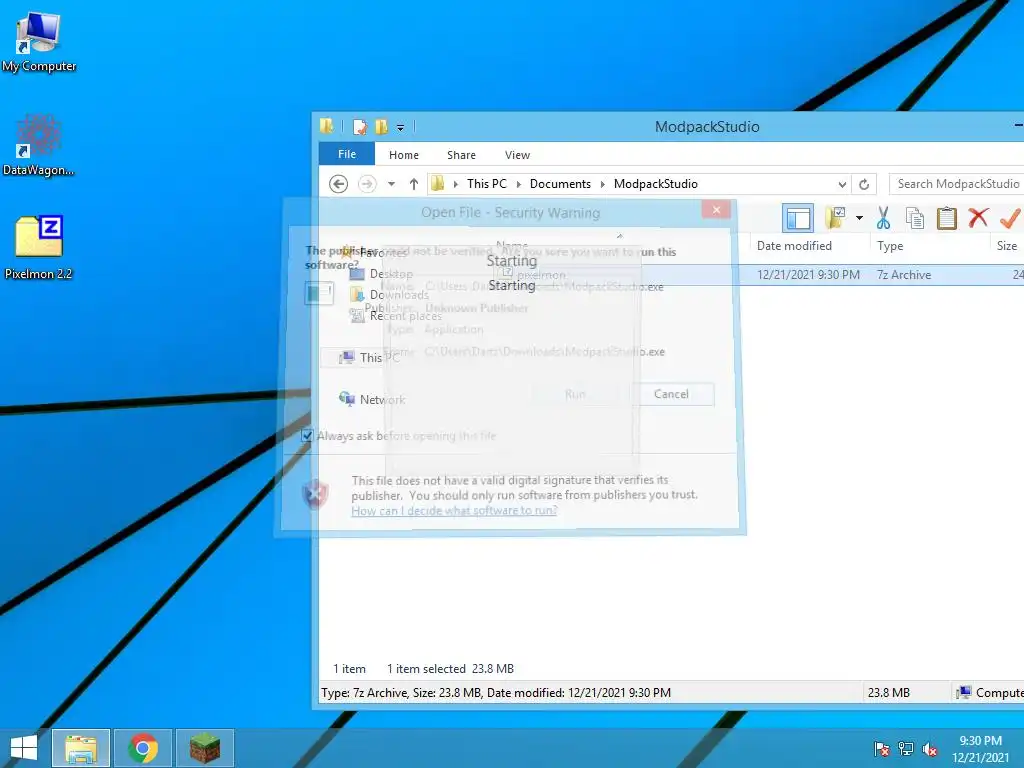Select Network in the navigation pane

tap(372, 399)
